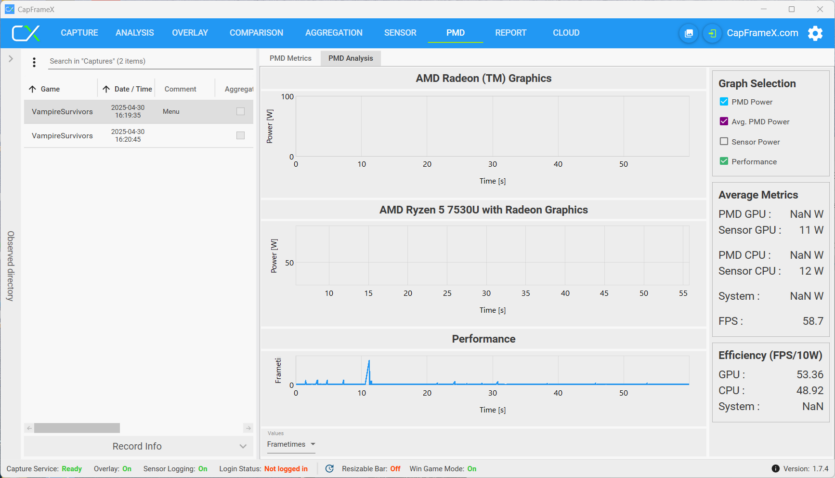The width and height of the screenshot is (835, 478).
Task: Click the Sensor GPU 11 W value
Action: (811, 230)
